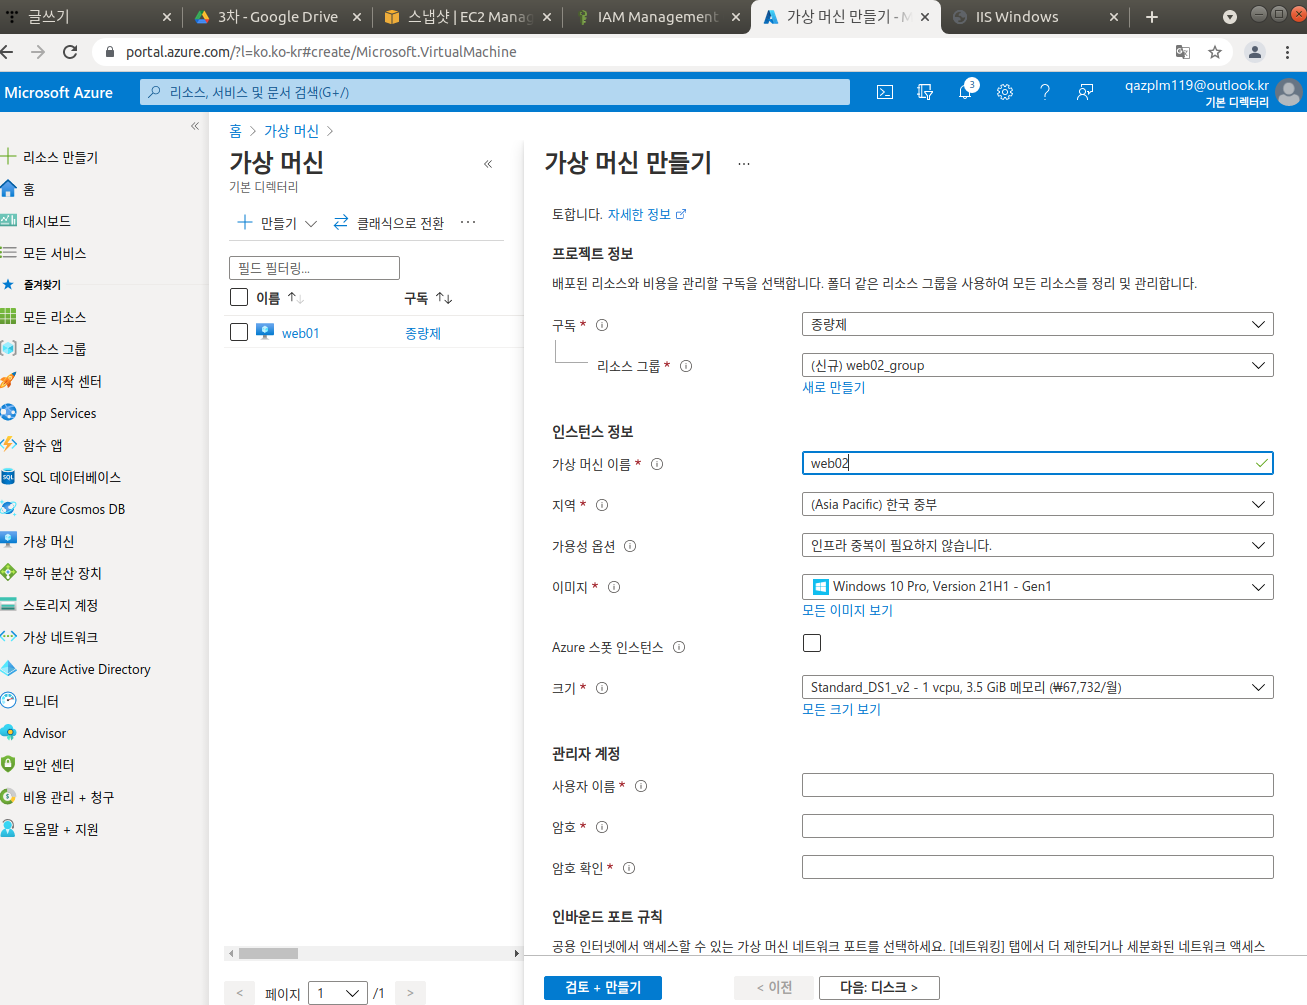Check the select-all checkbox by 이름
Viewport: 1307px width, 1005px height.
coord(239,297)
